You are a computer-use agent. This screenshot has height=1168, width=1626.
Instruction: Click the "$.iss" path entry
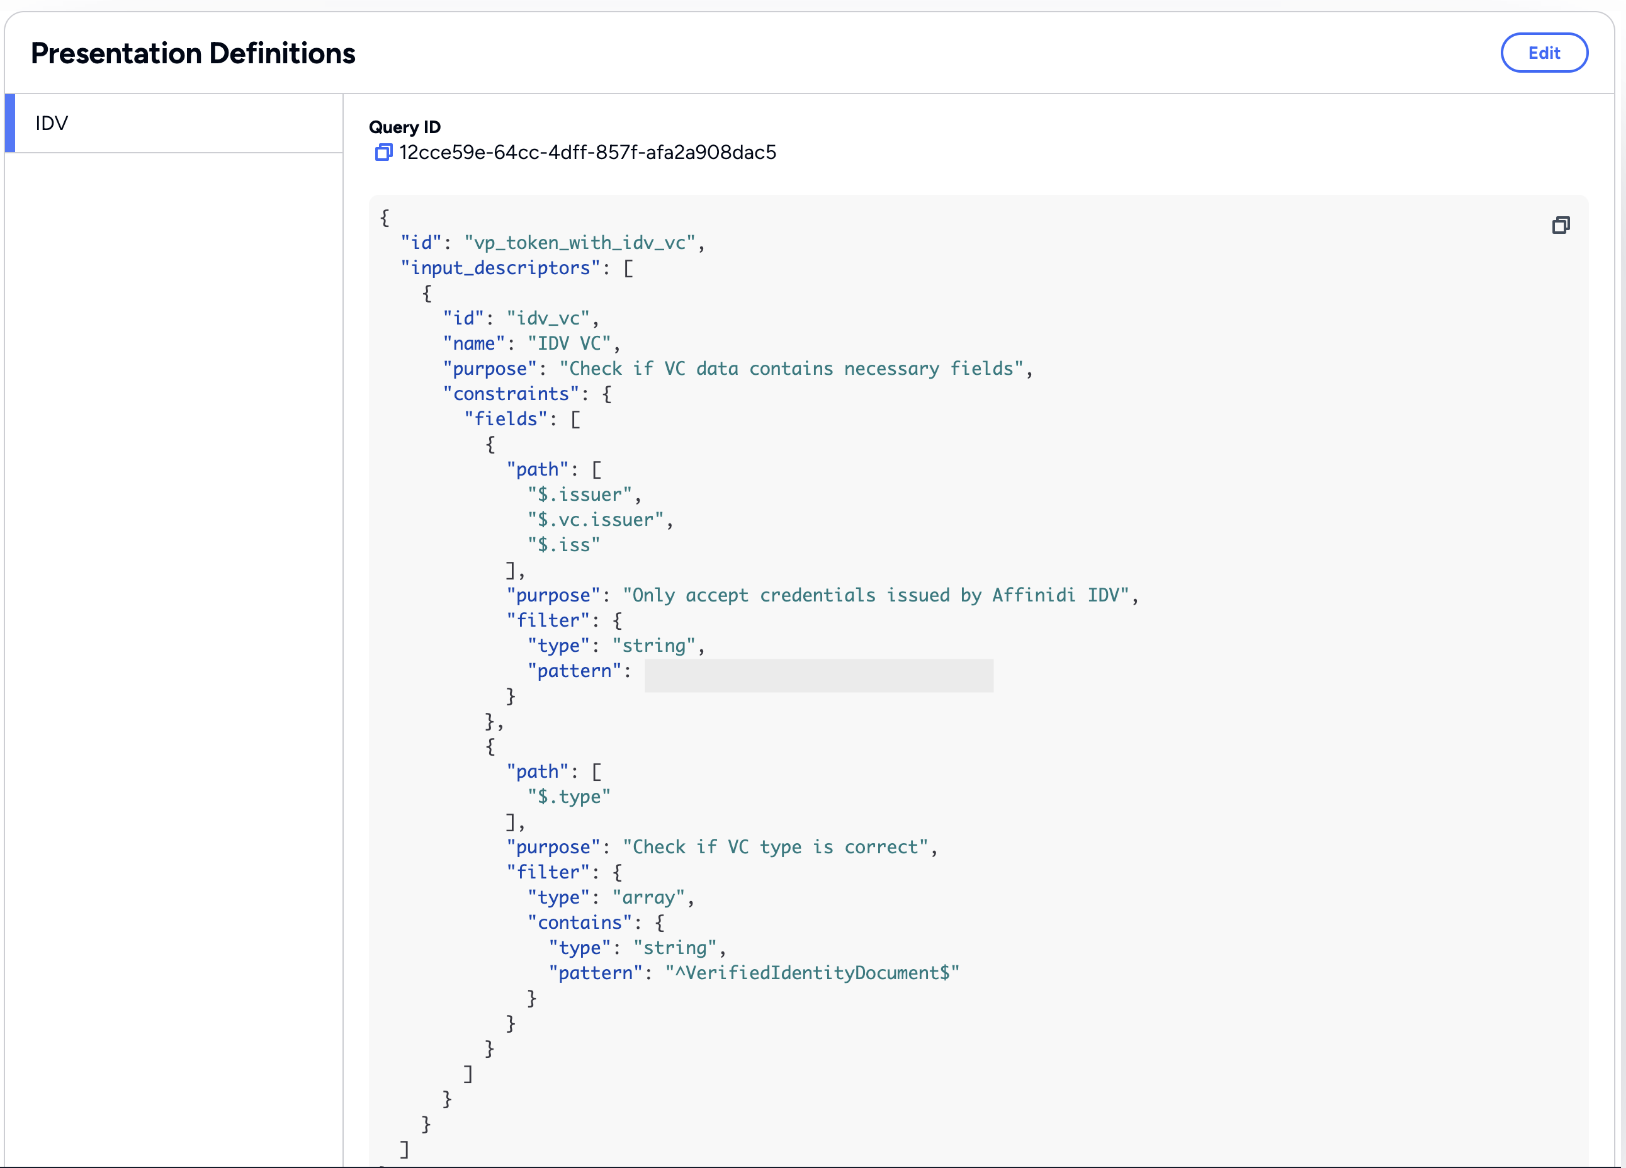564,545
